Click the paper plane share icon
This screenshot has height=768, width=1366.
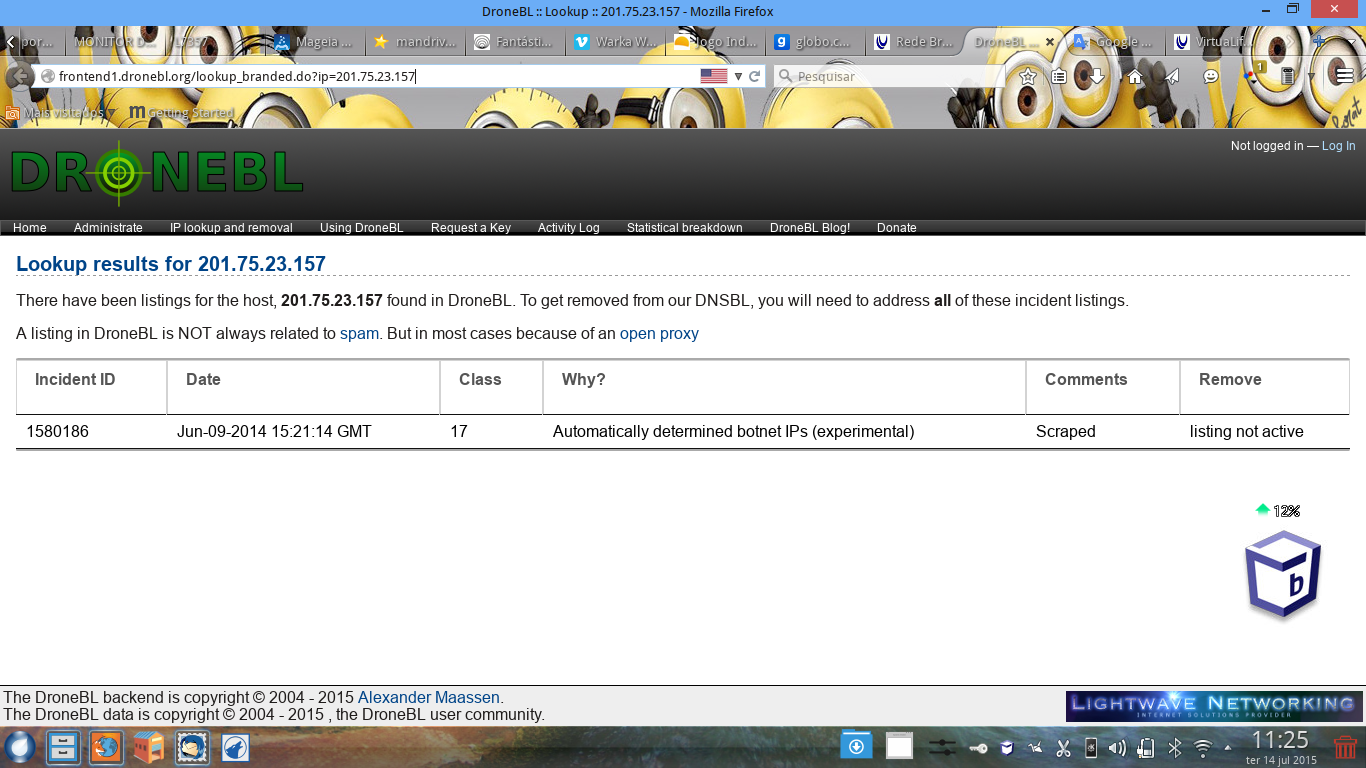coord(1172,76)
